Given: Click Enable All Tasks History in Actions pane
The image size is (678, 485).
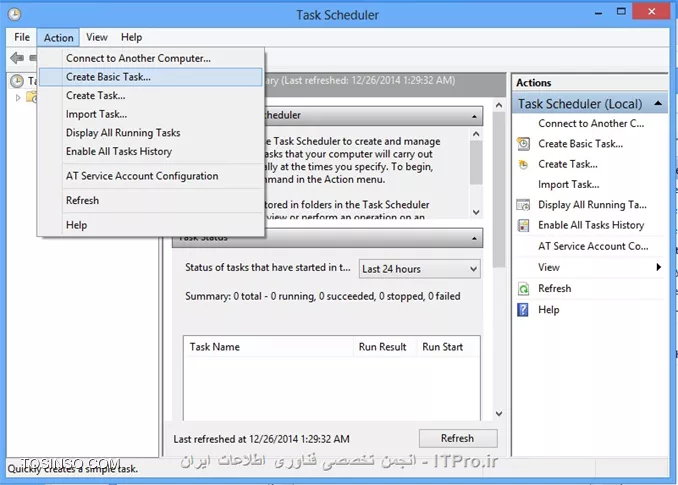Looking at the screenshot, I should tap(591, 225).
